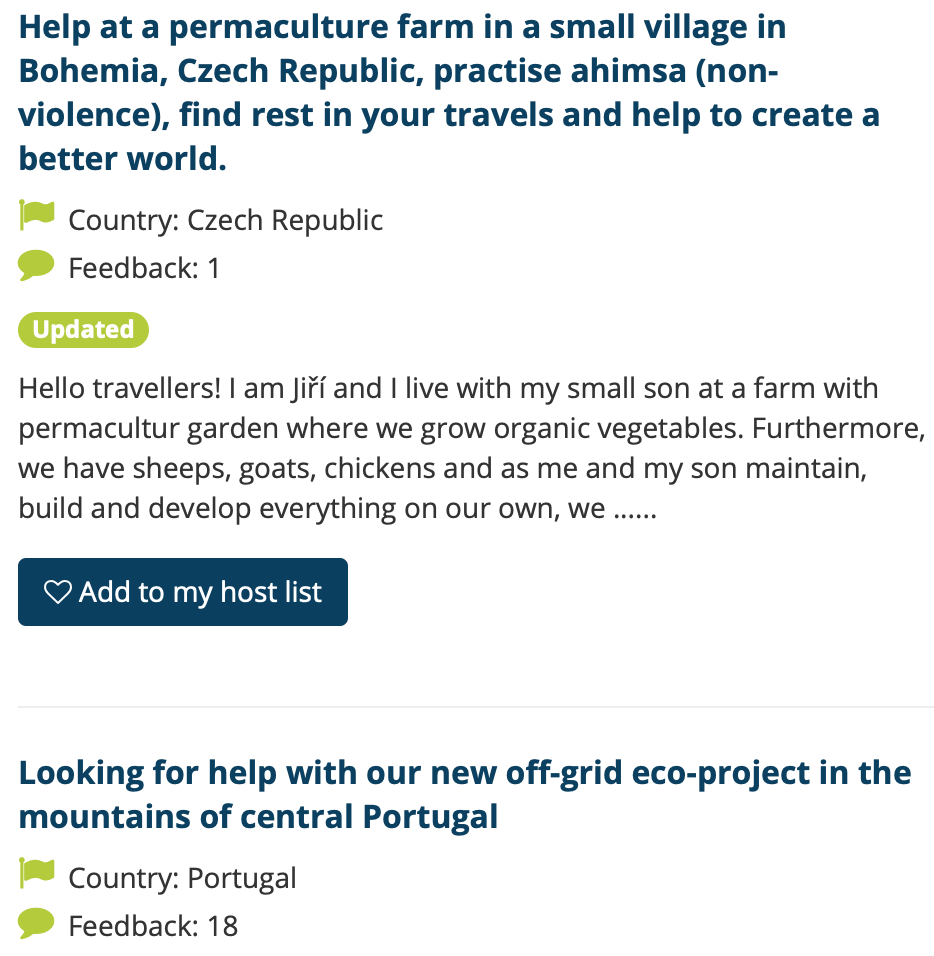Viewport: 934px width, 956px height.
Task: Click the flag icon beside Portugal
Action: pyautogui.click(x=37, y=875)
